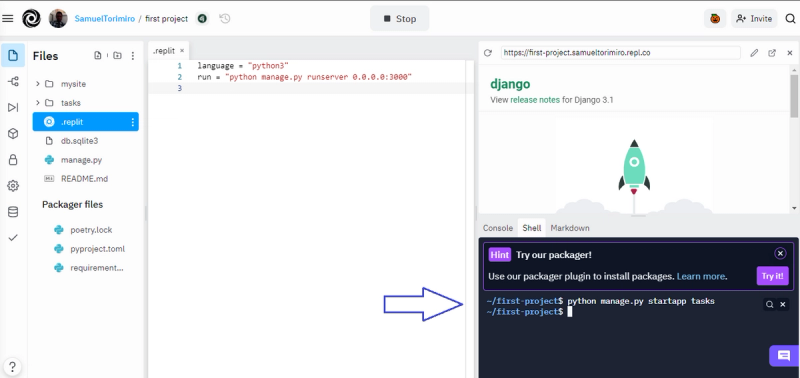The width and height of the screenshot is (800, 378).
Task: Click the Try it! button
Action: (x=772, y=276)
